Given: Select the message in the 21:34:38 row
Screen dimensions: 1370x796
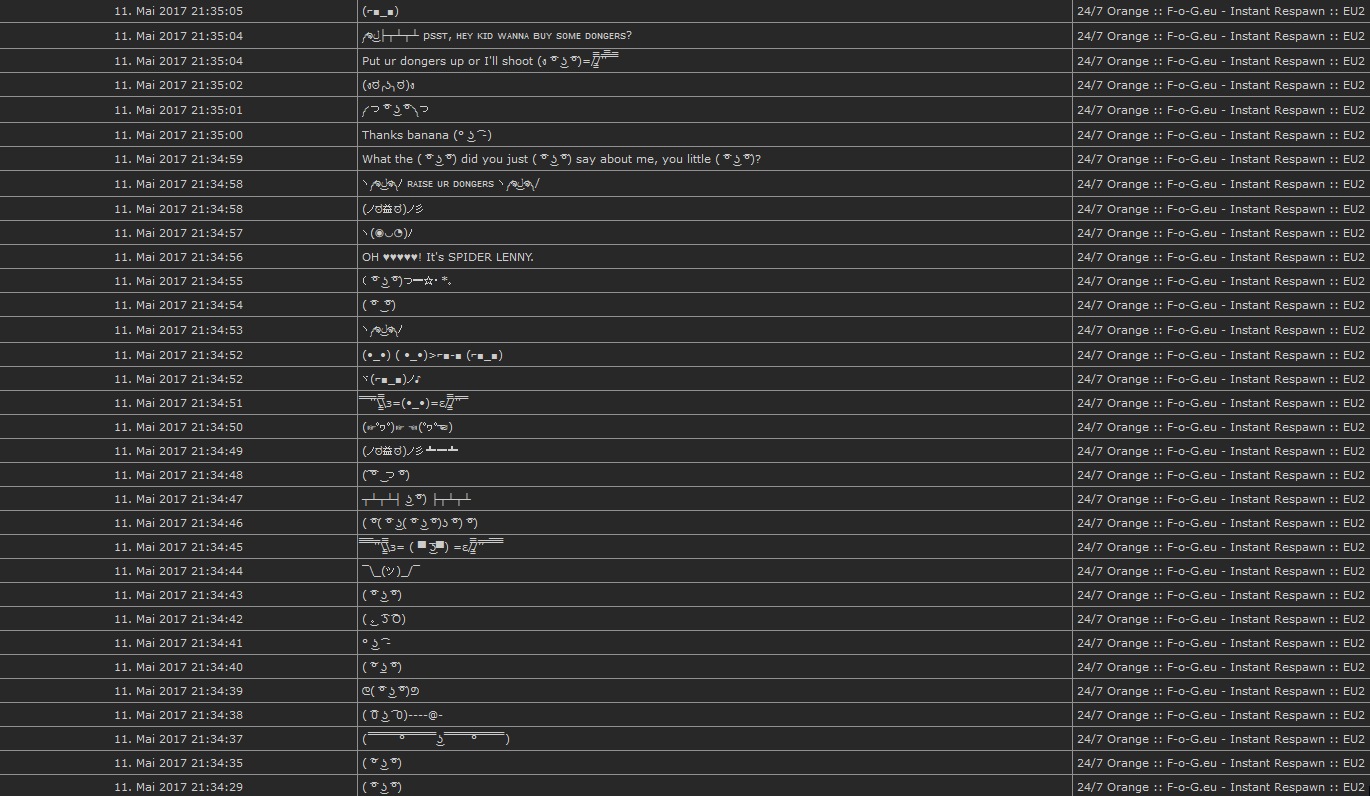Looking at the screenshot, I should coord(402,715).
